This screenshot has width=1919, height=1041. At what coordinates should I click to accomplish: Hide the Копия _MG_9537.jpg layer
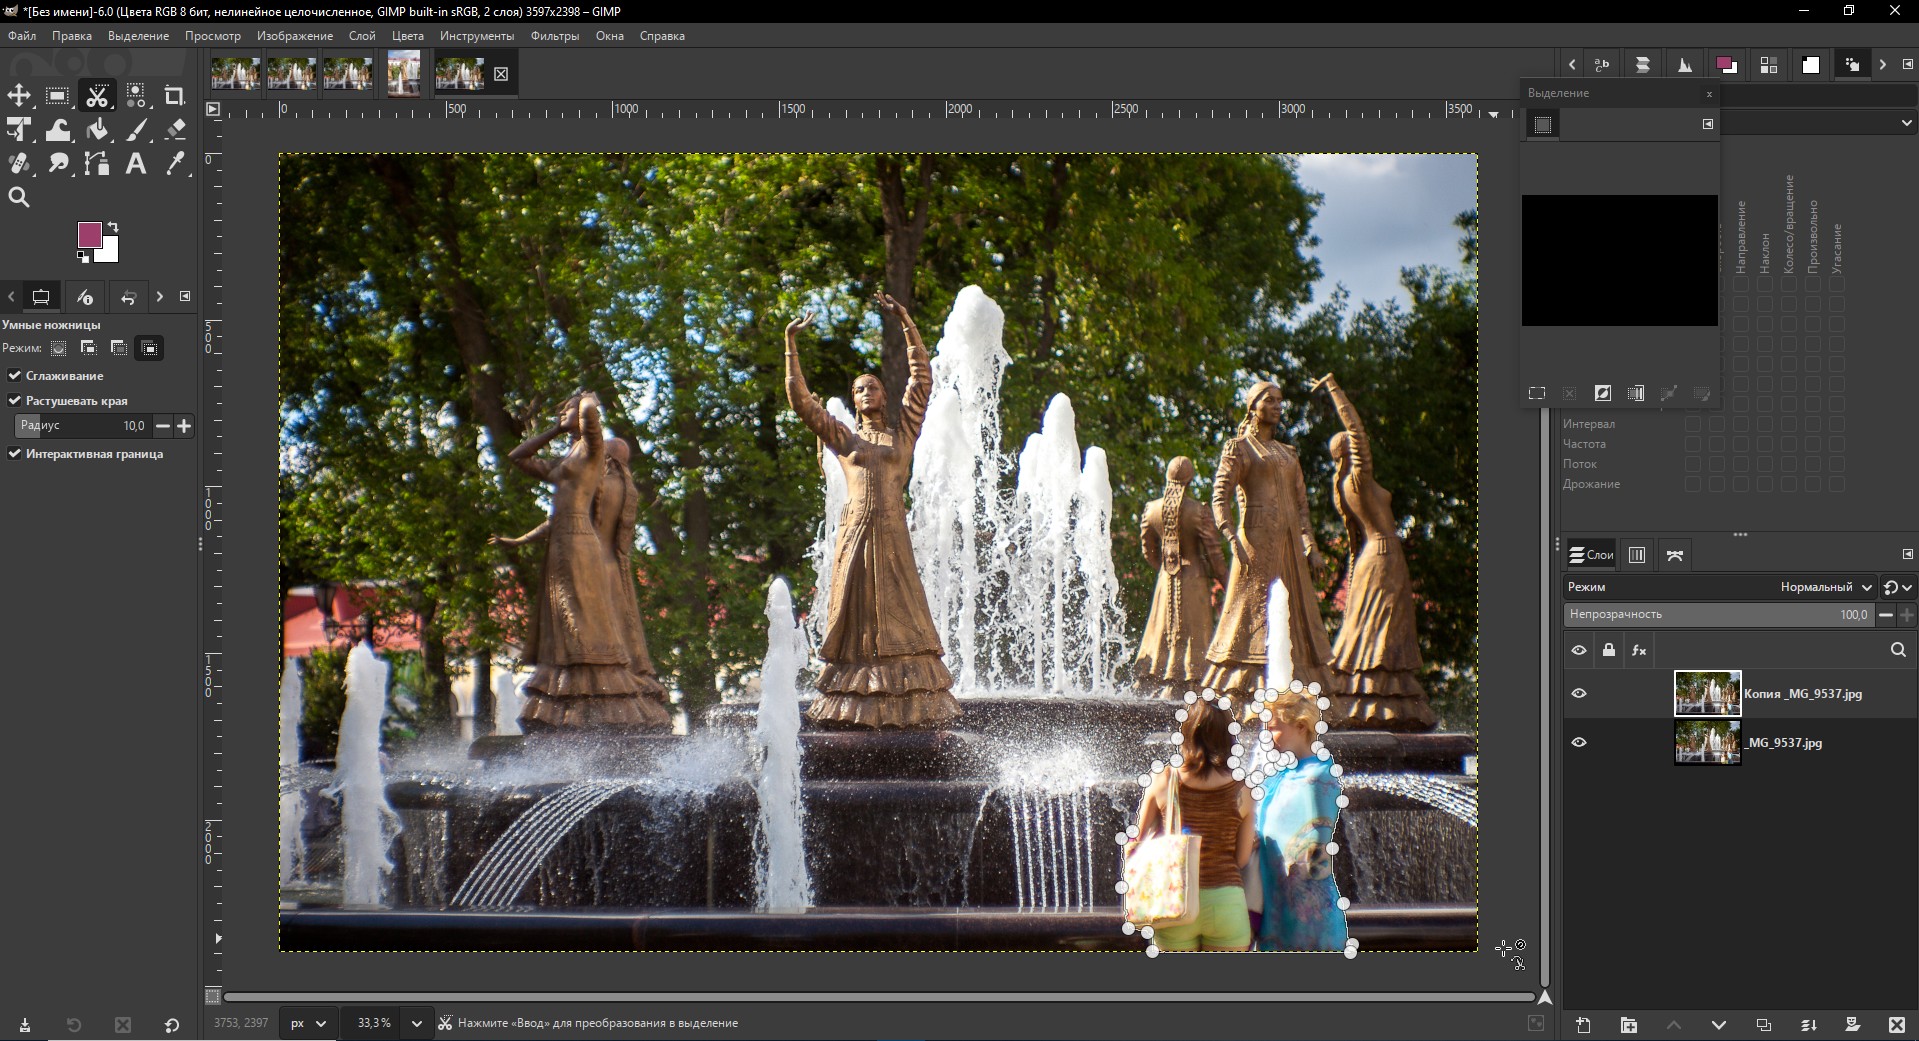tap(1579, 694)
